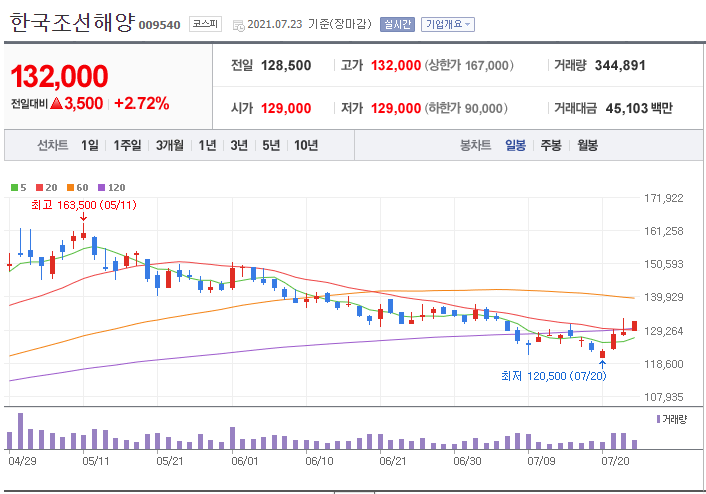706x494 pixels.
Task: Switch to 주봉 weekly candle chart
Action: pyautogui.click(x=551, y=145)
